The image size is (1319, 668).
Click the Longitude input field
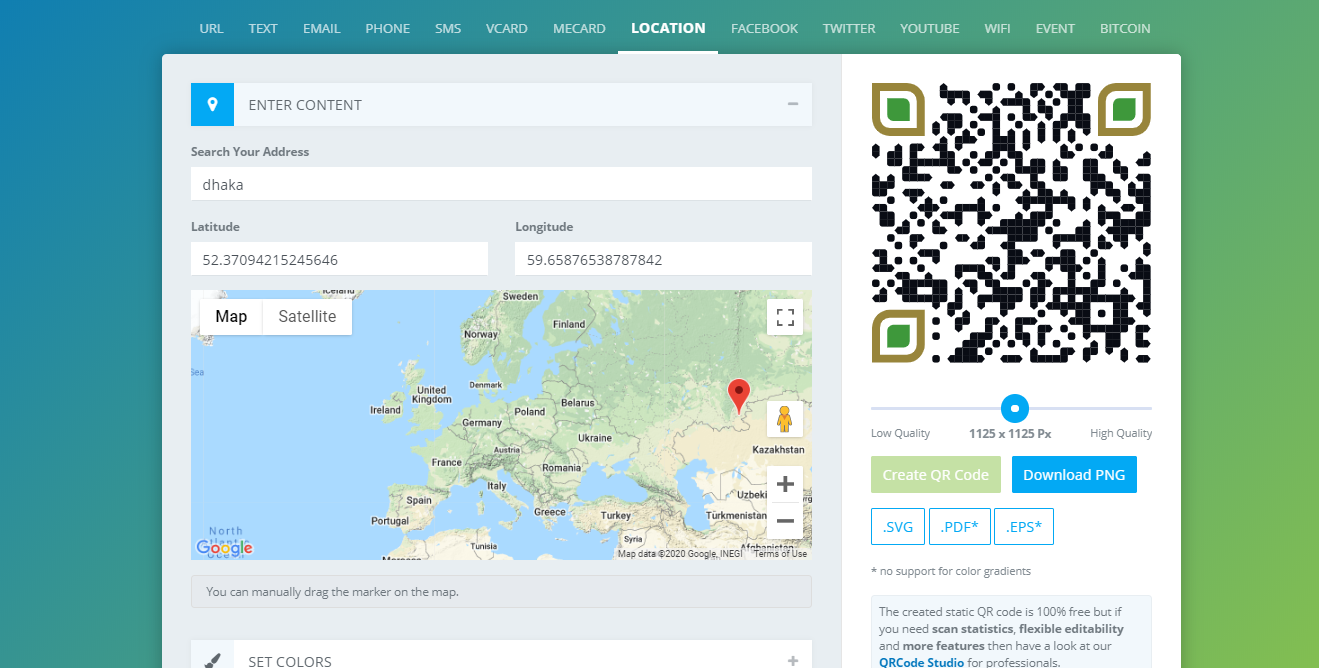[x=663, y=259]
